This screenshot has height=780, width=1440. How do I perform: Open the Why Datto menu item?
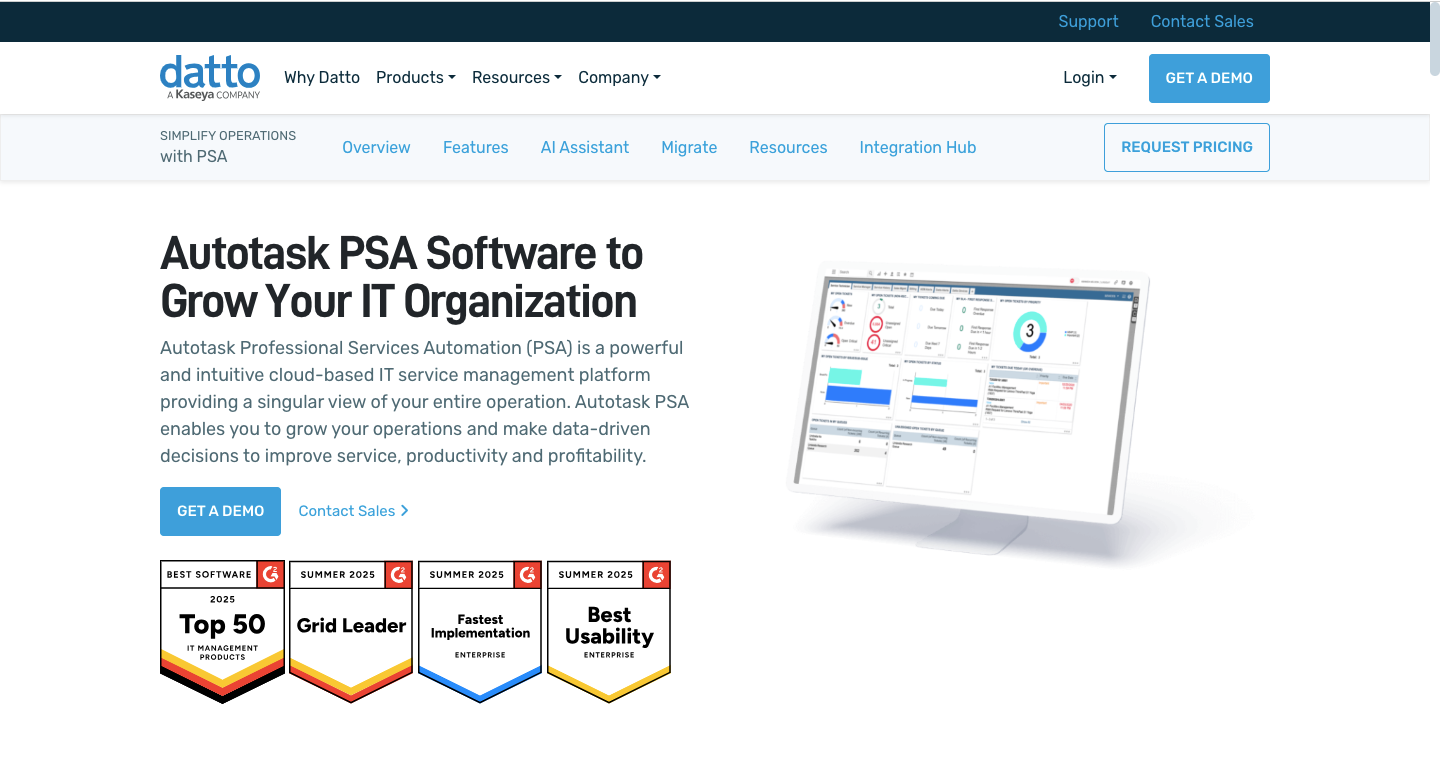[322, 77]
